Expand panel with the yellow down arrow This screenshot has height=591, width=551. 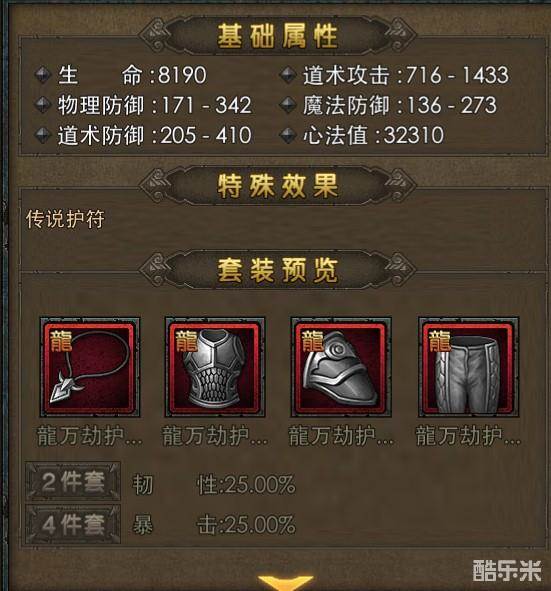pos(285,582)
